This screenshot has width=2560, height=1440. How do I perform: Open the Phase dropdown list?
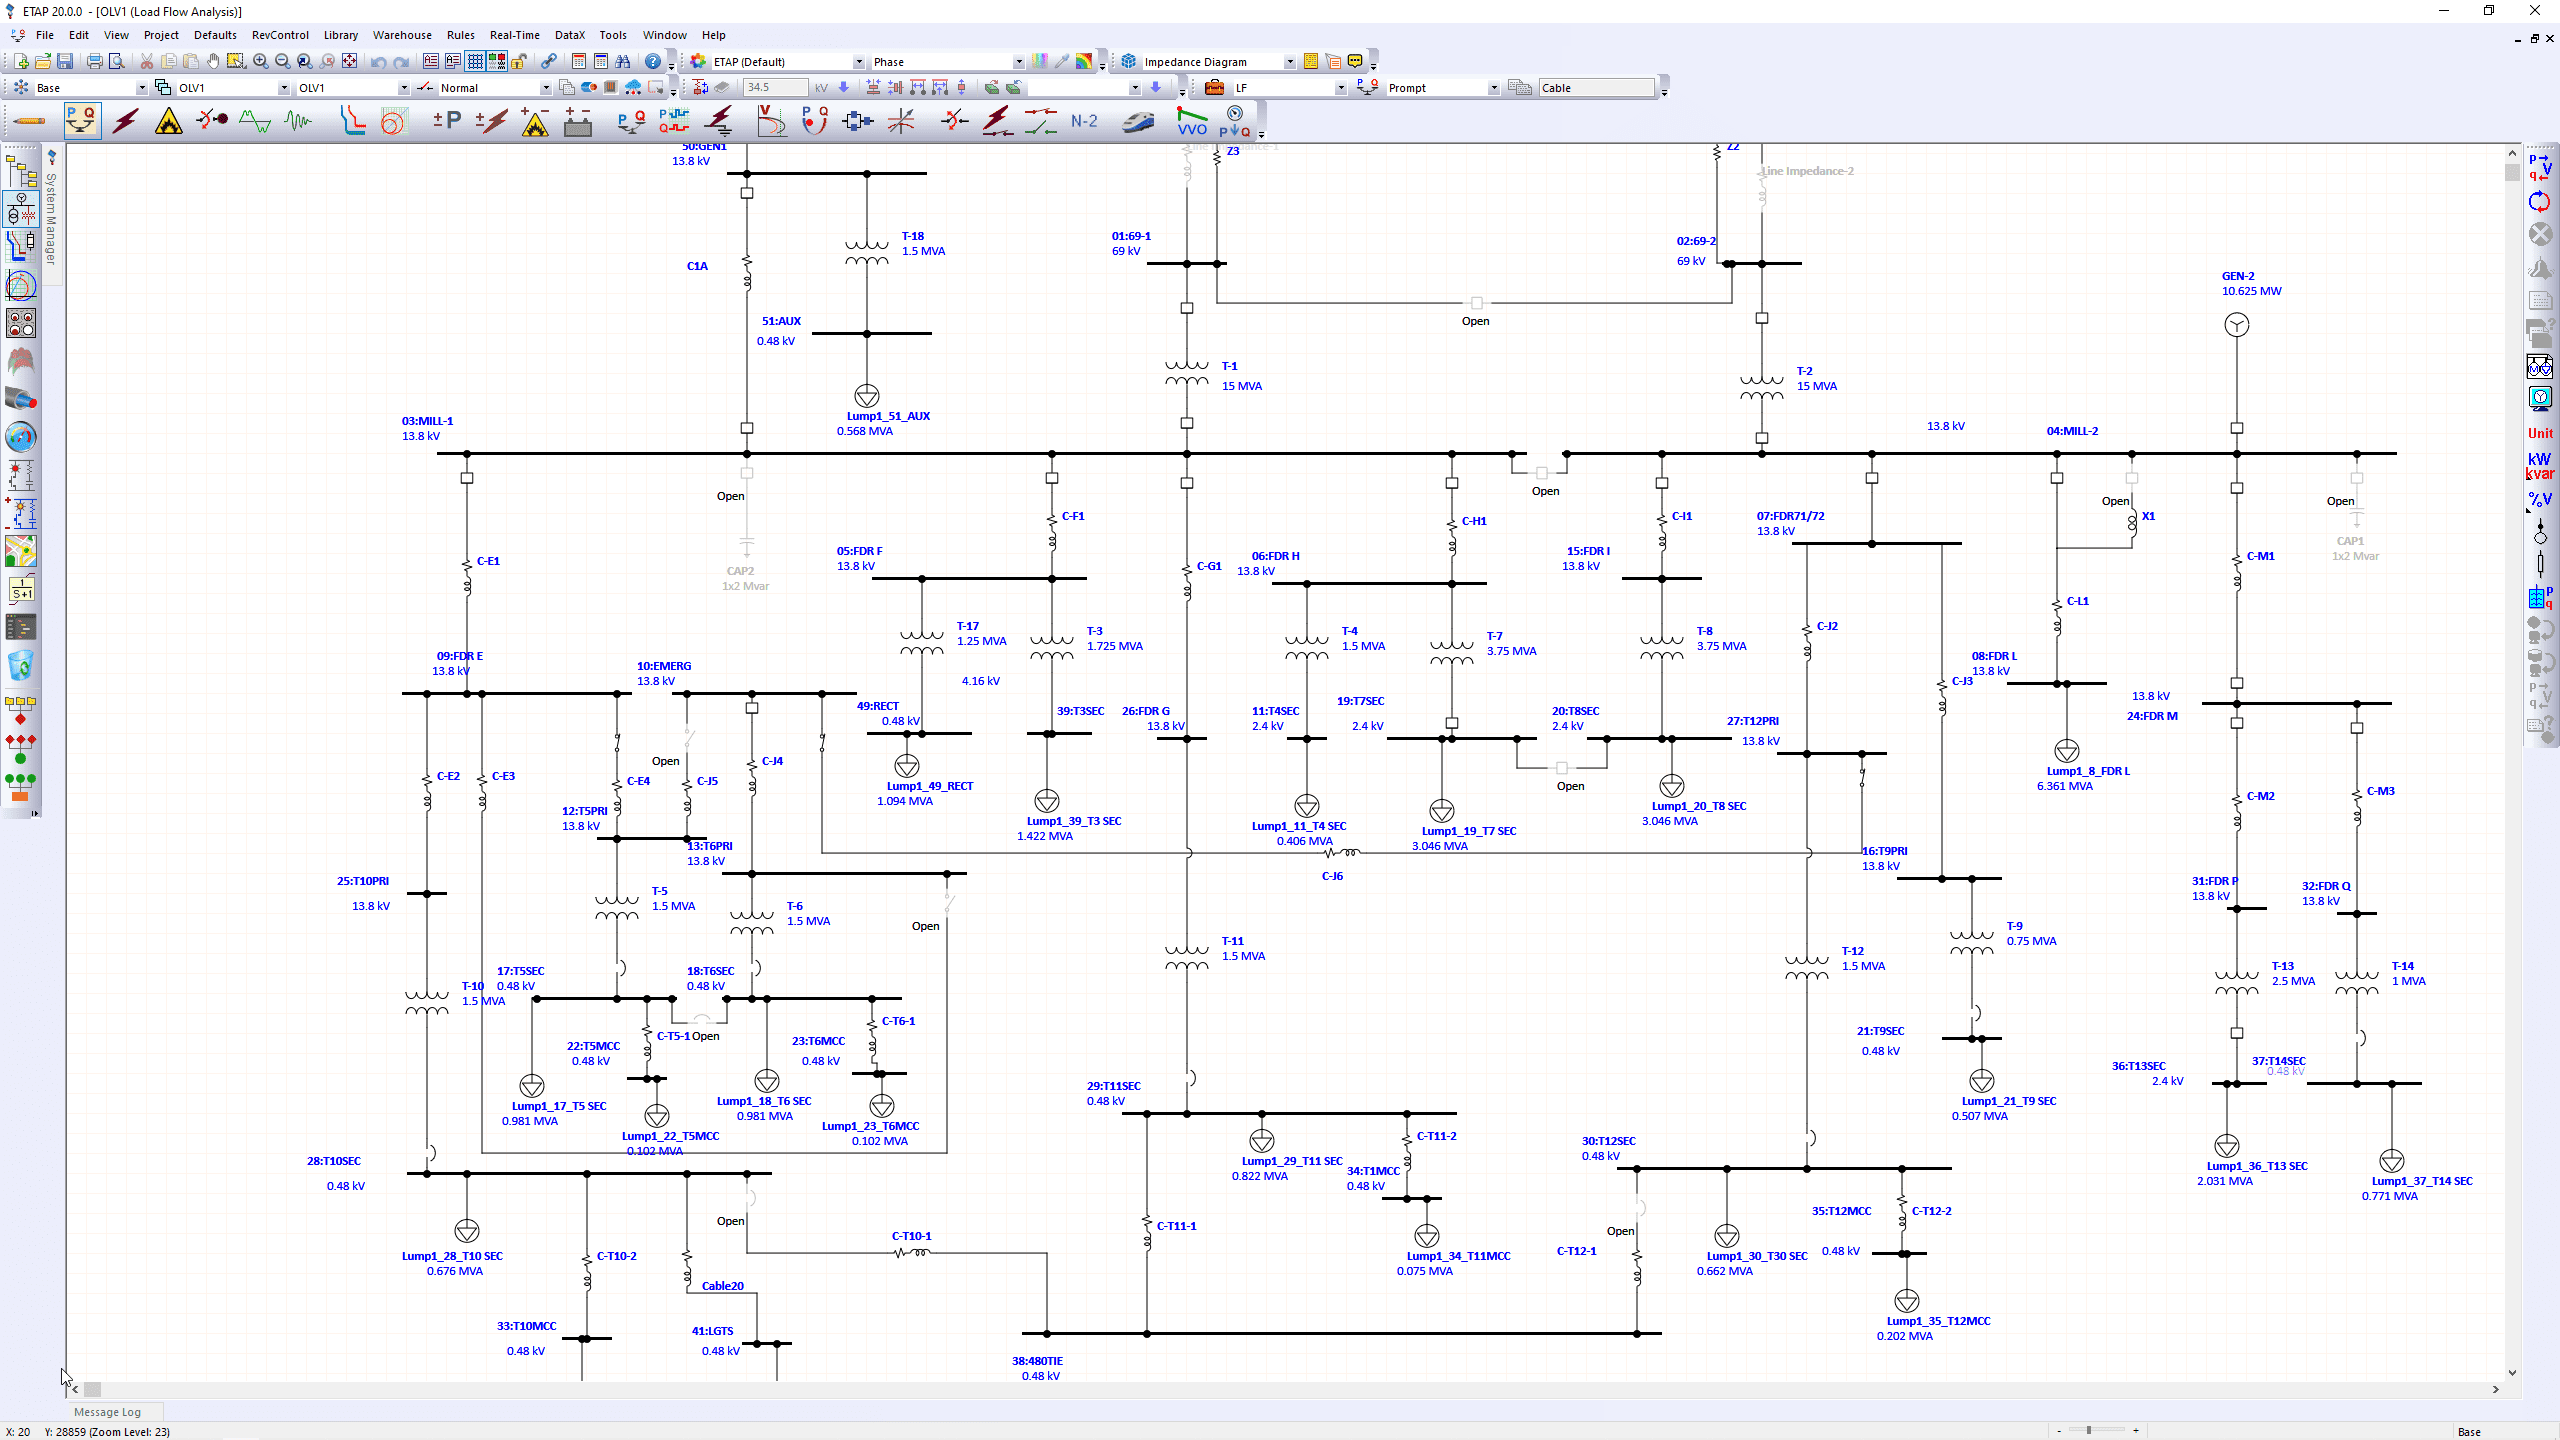click(x=1018, y=61)
